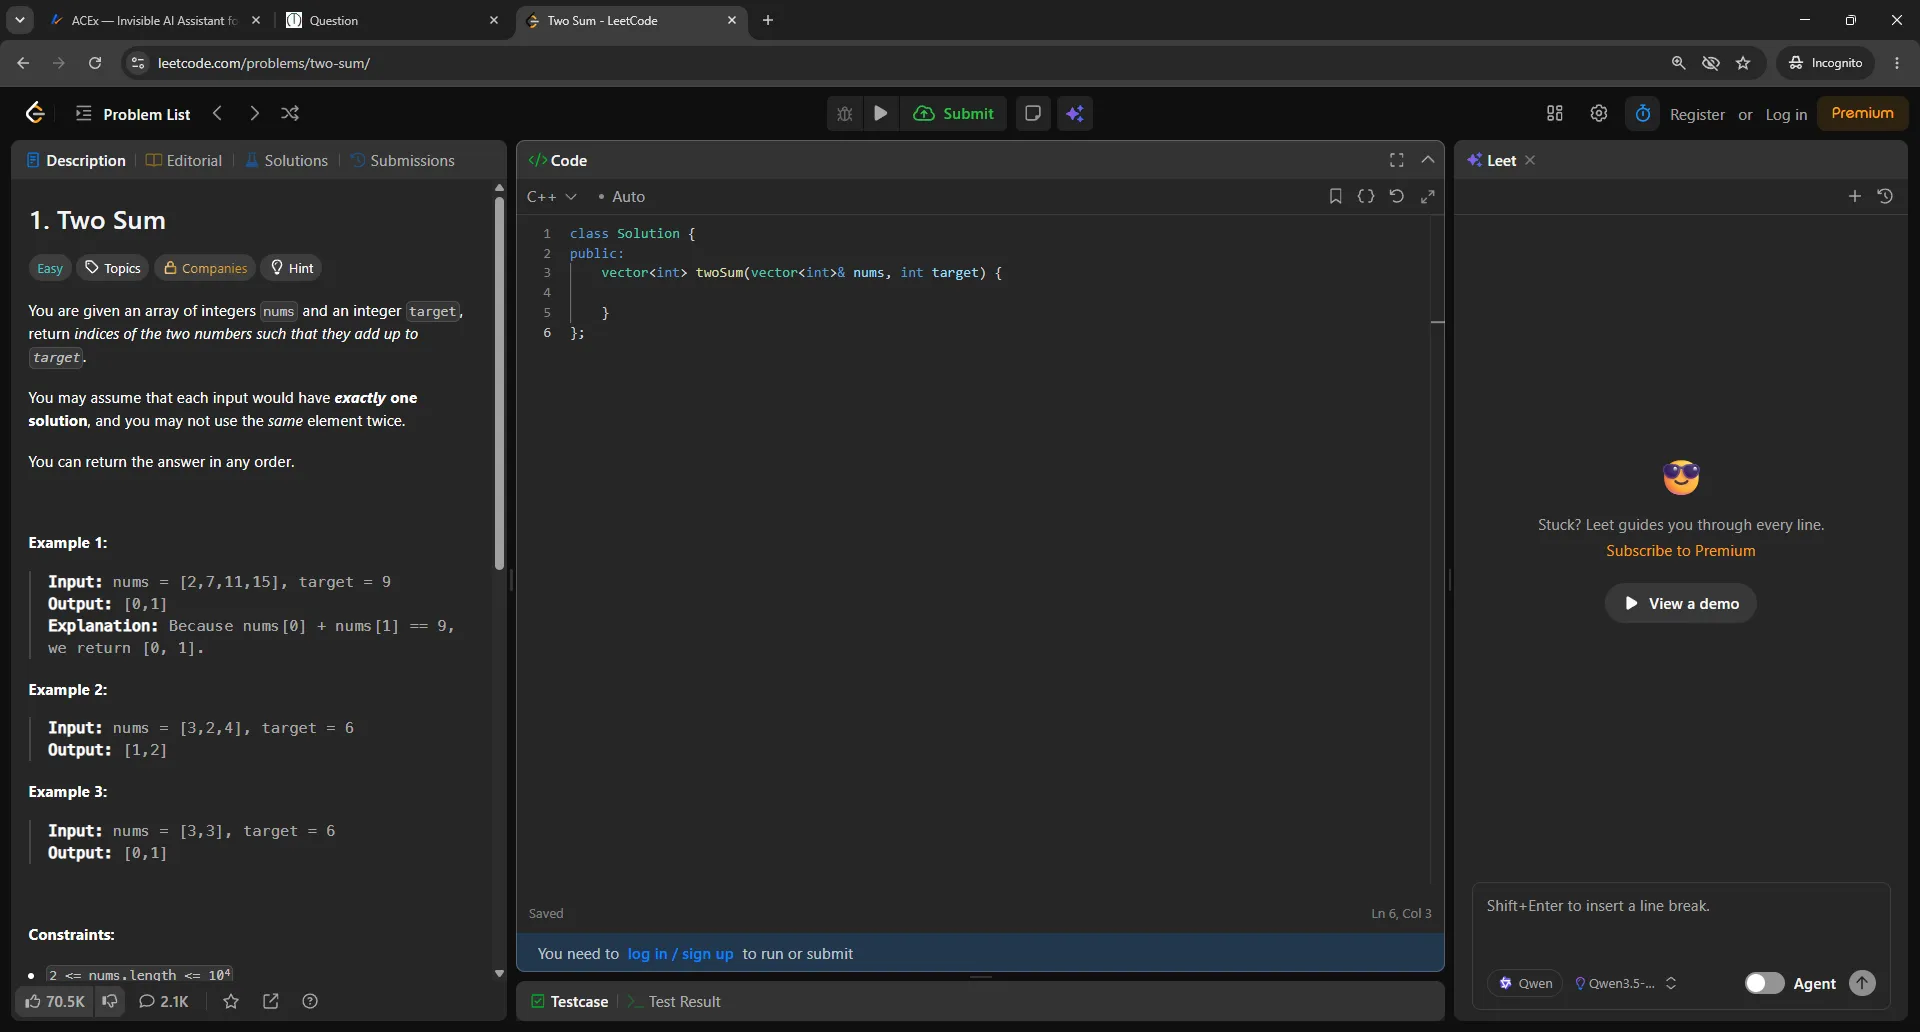Open the layout grid icon
Viewport: 1920px width, 1032px height.
[x=1555, y=114]
